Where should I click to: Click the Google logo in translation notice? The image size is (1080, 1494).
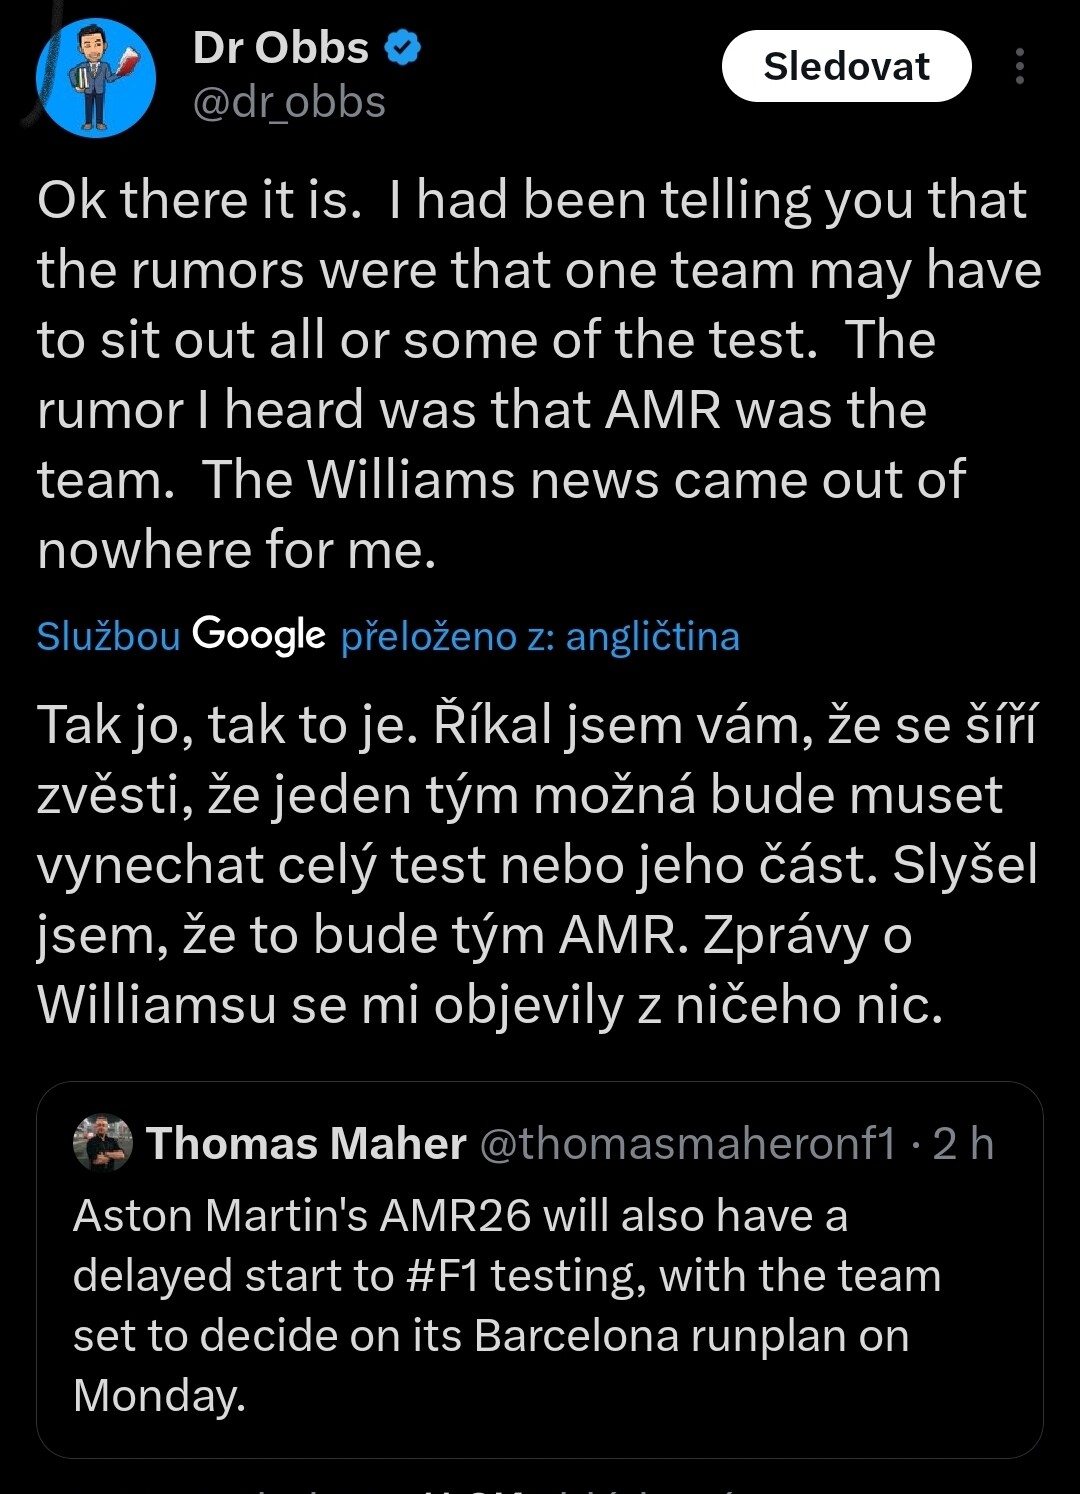coord(259,634)
